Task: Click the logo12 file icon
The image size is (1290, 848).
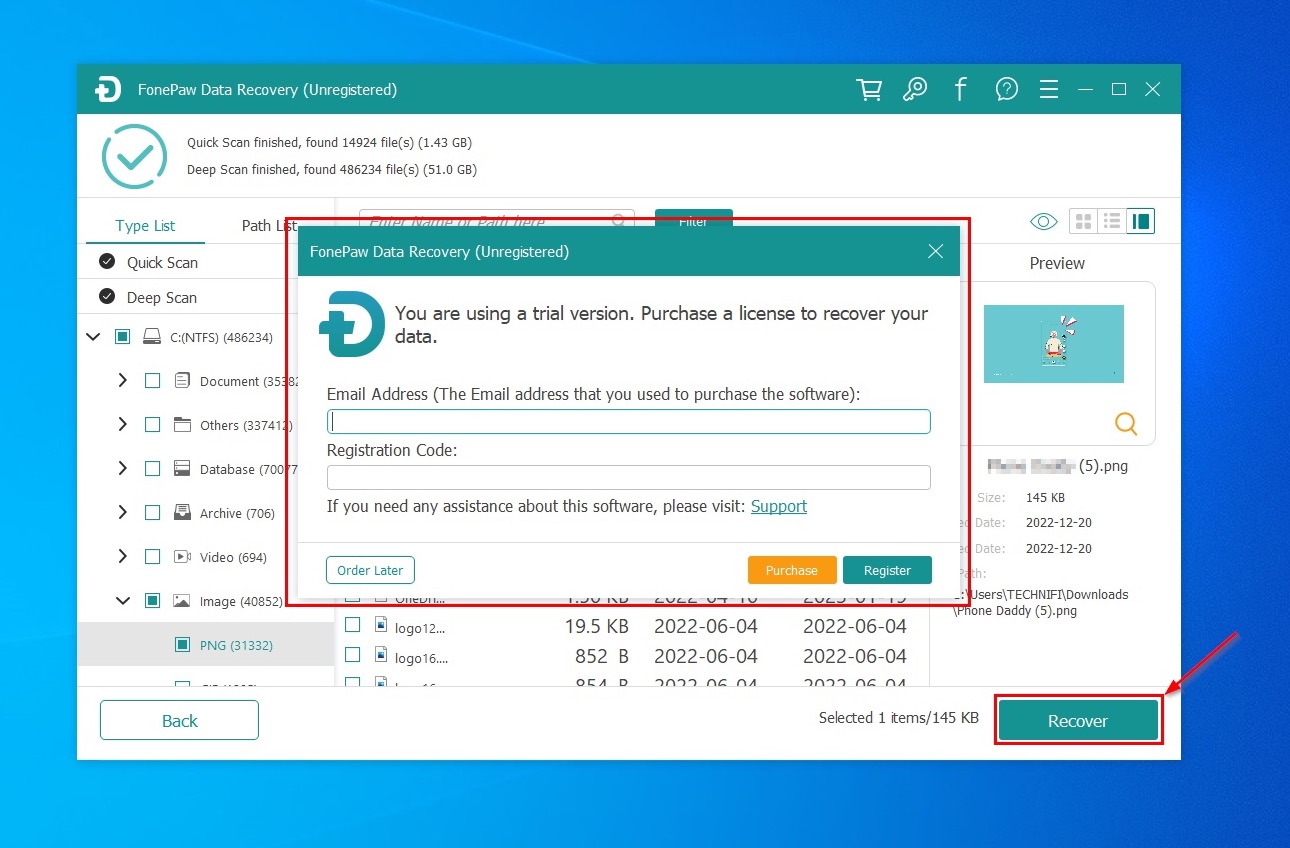Action: [x=381, y=625]
